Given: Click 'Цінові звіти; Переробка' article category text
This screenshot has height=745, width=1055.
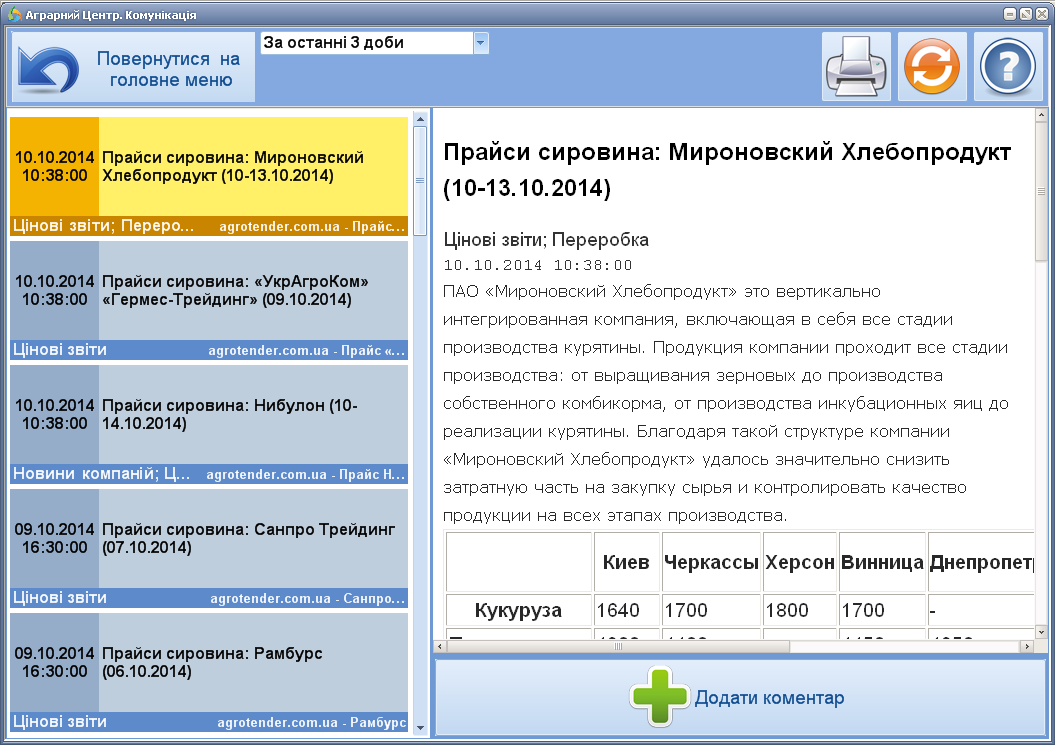Looking at the screenshot, I should click(x=546, y=240).
